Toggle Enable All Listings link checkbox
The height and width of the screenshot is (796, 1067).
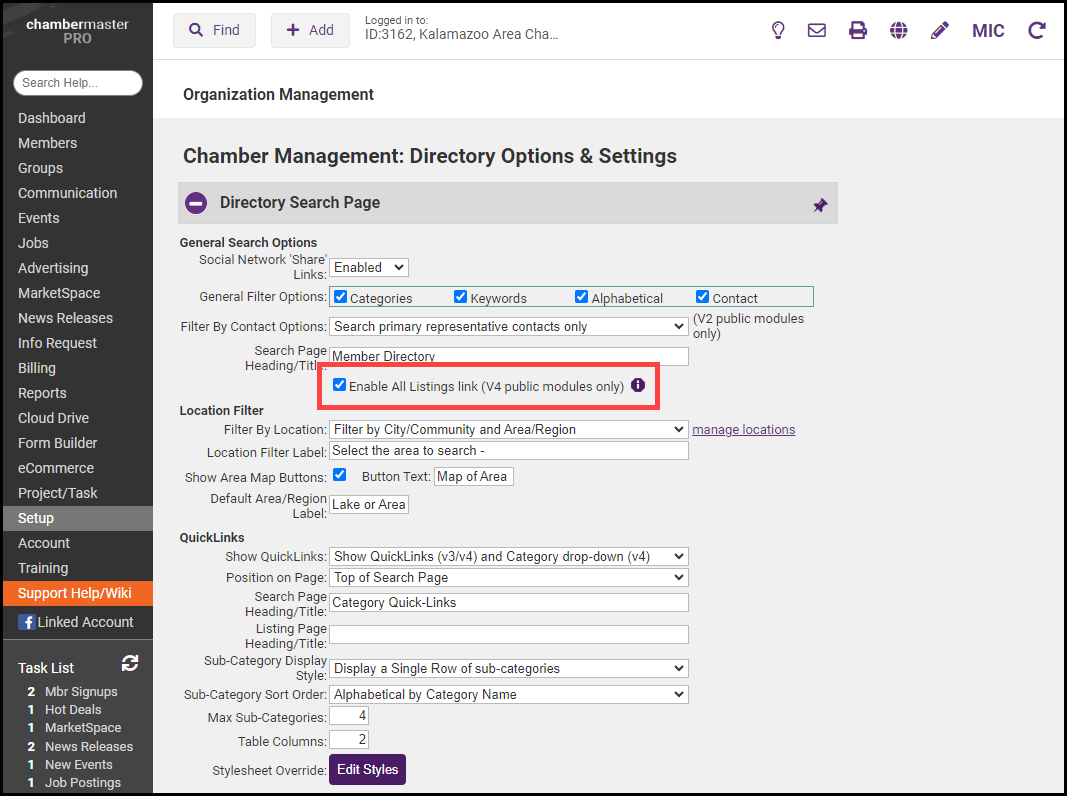click(x=340, y=386)
